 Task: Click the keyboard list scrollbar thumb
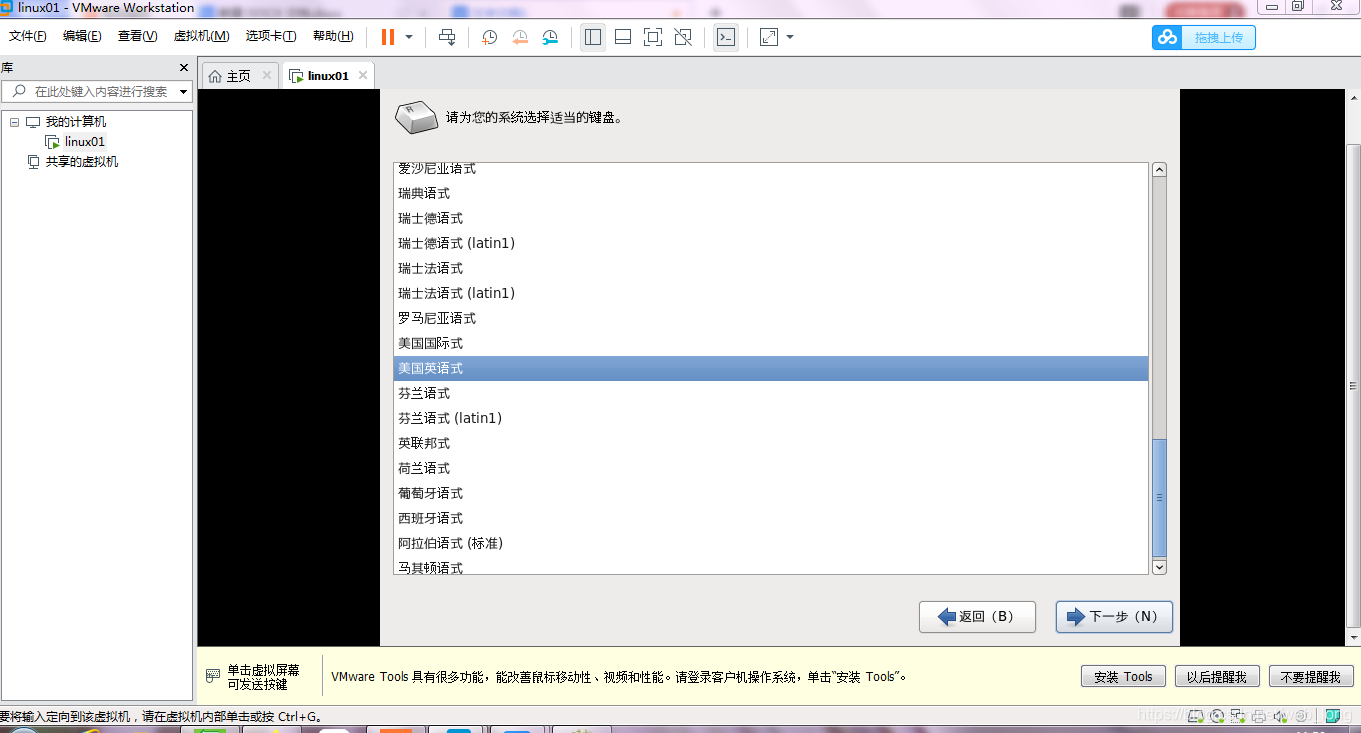coord(1159,497)
